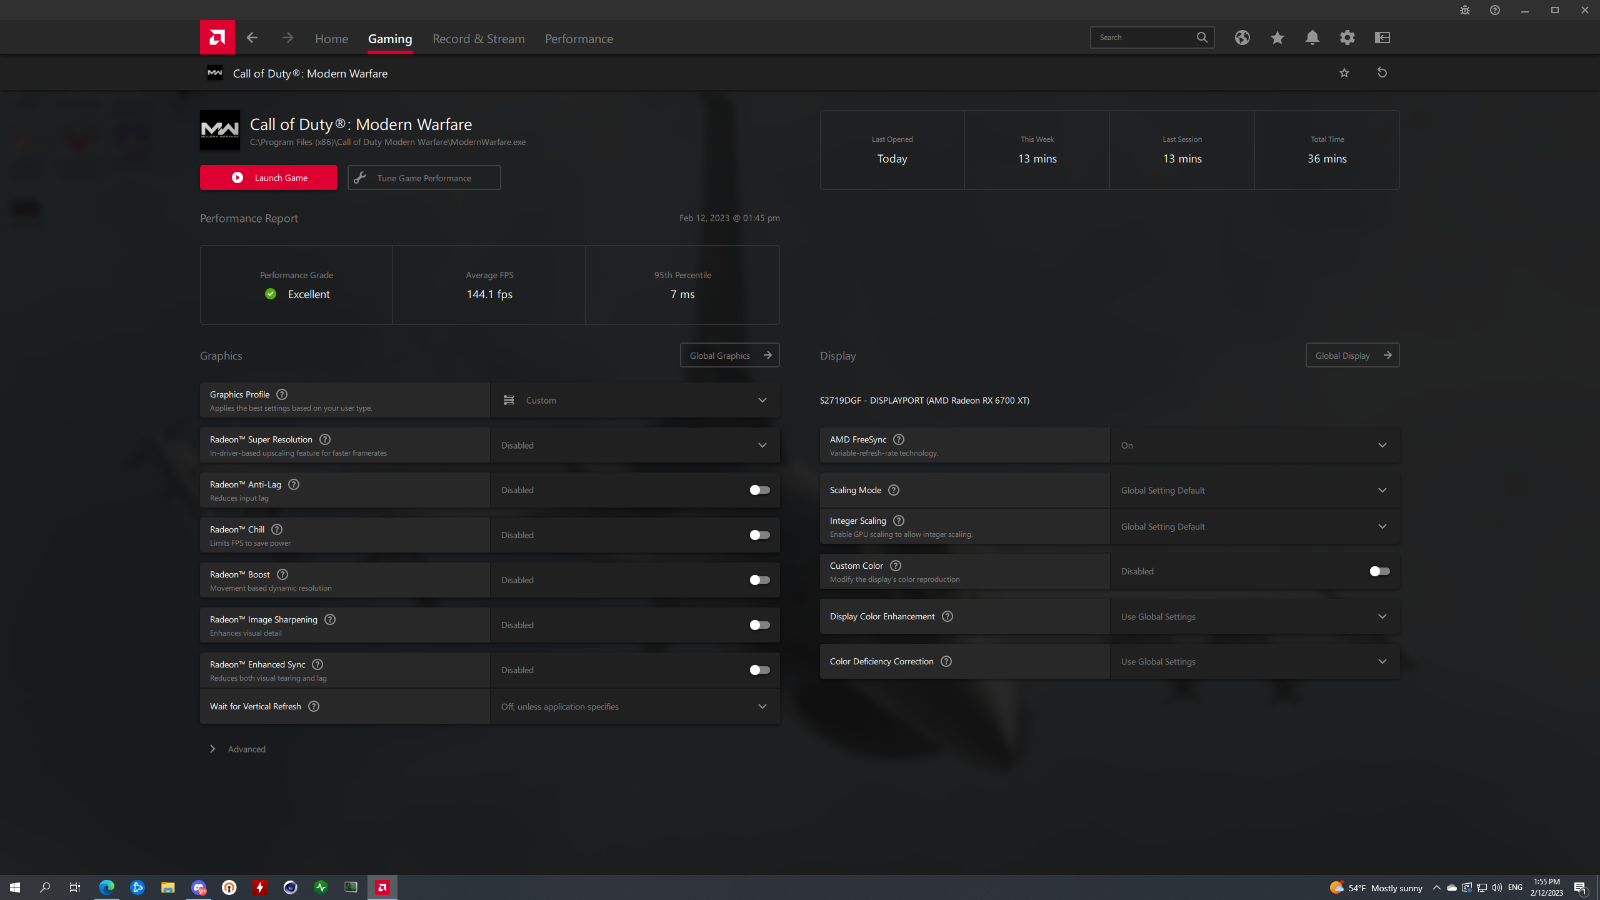
Task: Show help for Graphics Profile
Action: click(282, 395)
